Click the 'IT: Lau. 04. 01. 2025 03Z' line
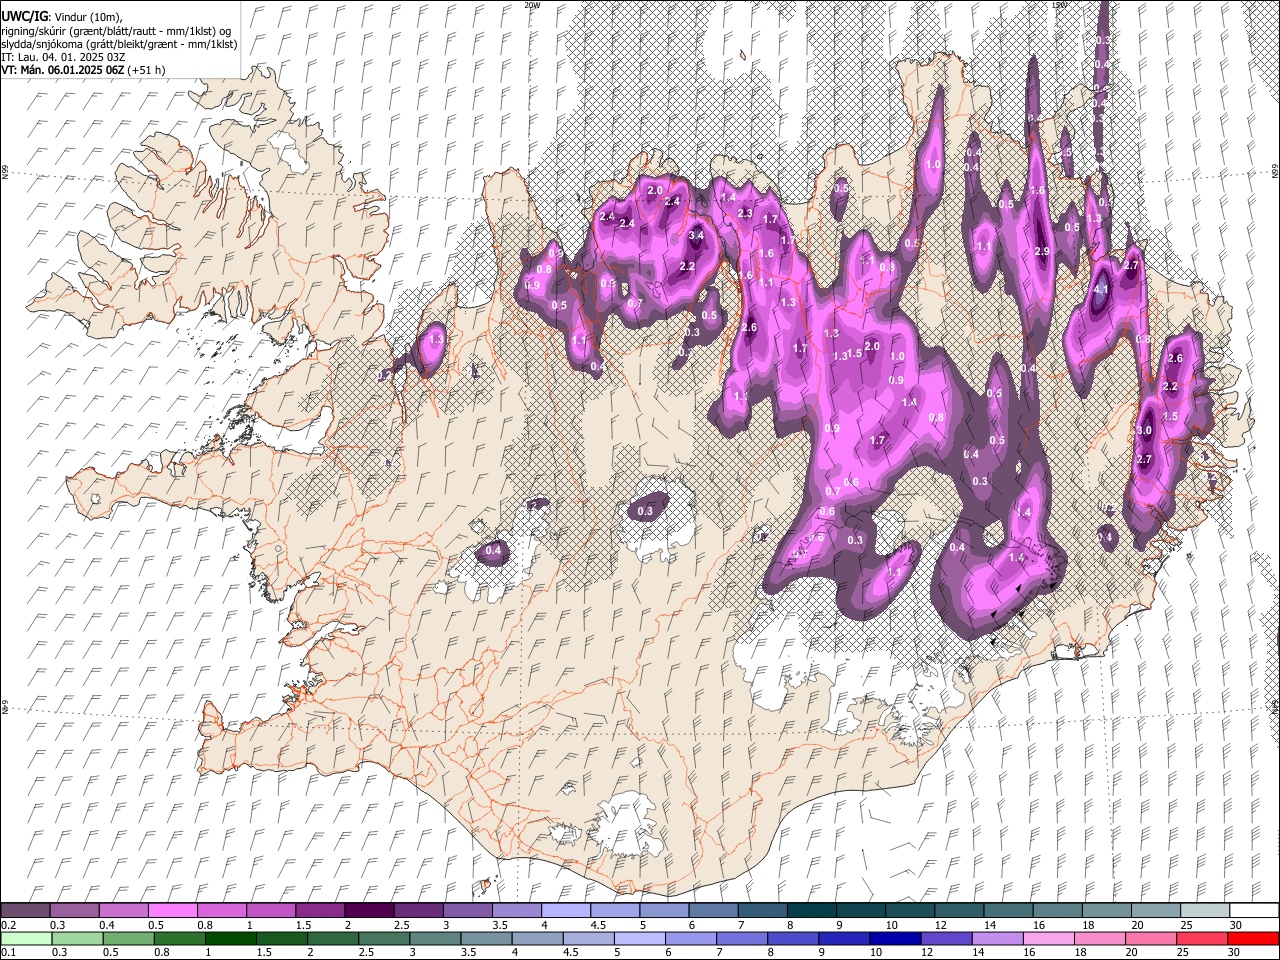Image resolution: width=1280 pixels, height=960 pixels. pyautogui.click(x=64, y=57)
